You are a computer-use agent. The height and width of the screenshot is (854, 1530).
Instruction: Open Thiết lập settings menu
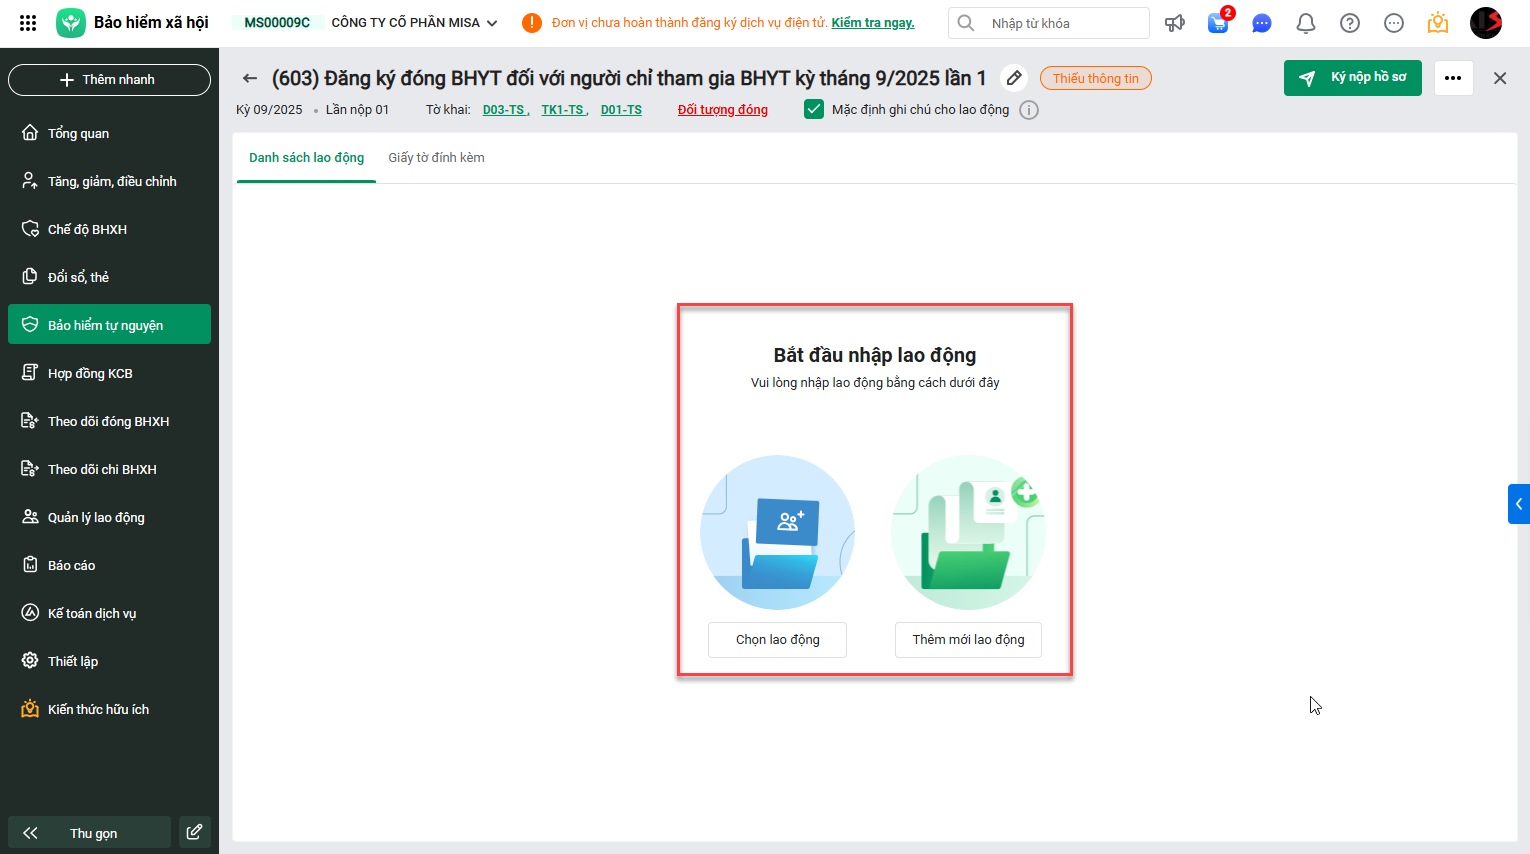tap(109, 661)
